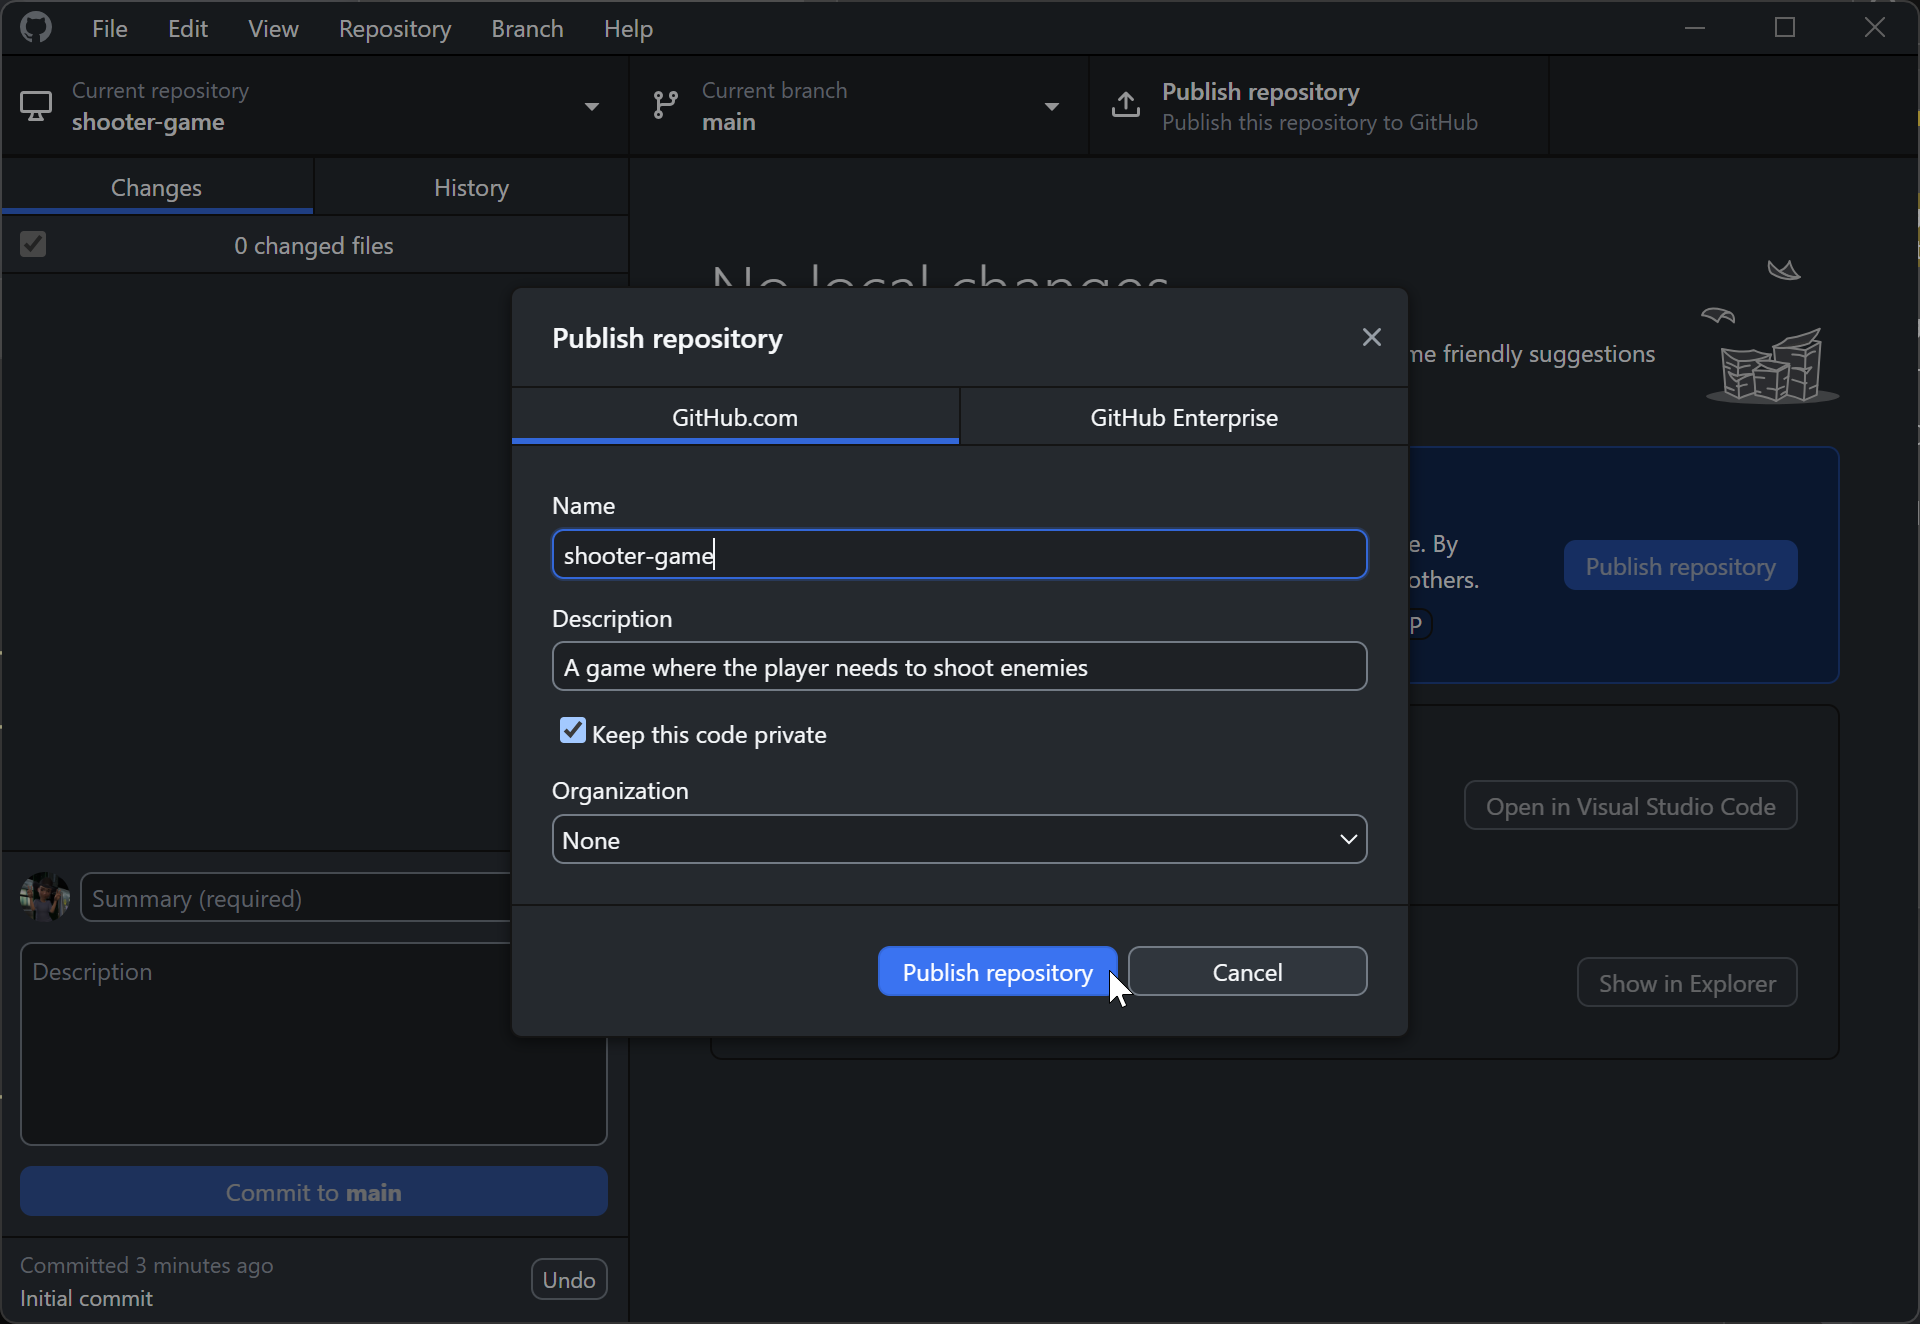The height and width of the screenshot is (1324, 1920).
Task: Click the Commit to main button
Action: click(314, 1192)
